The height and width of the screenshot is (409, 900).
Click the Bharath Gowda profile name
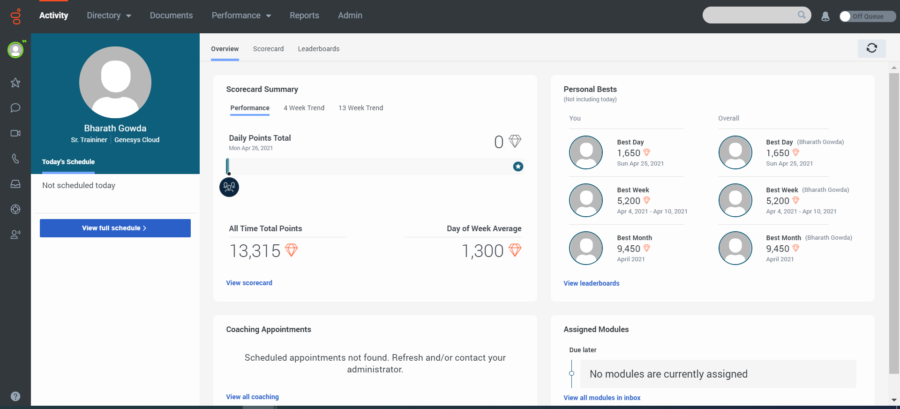[x=115, y=128]
